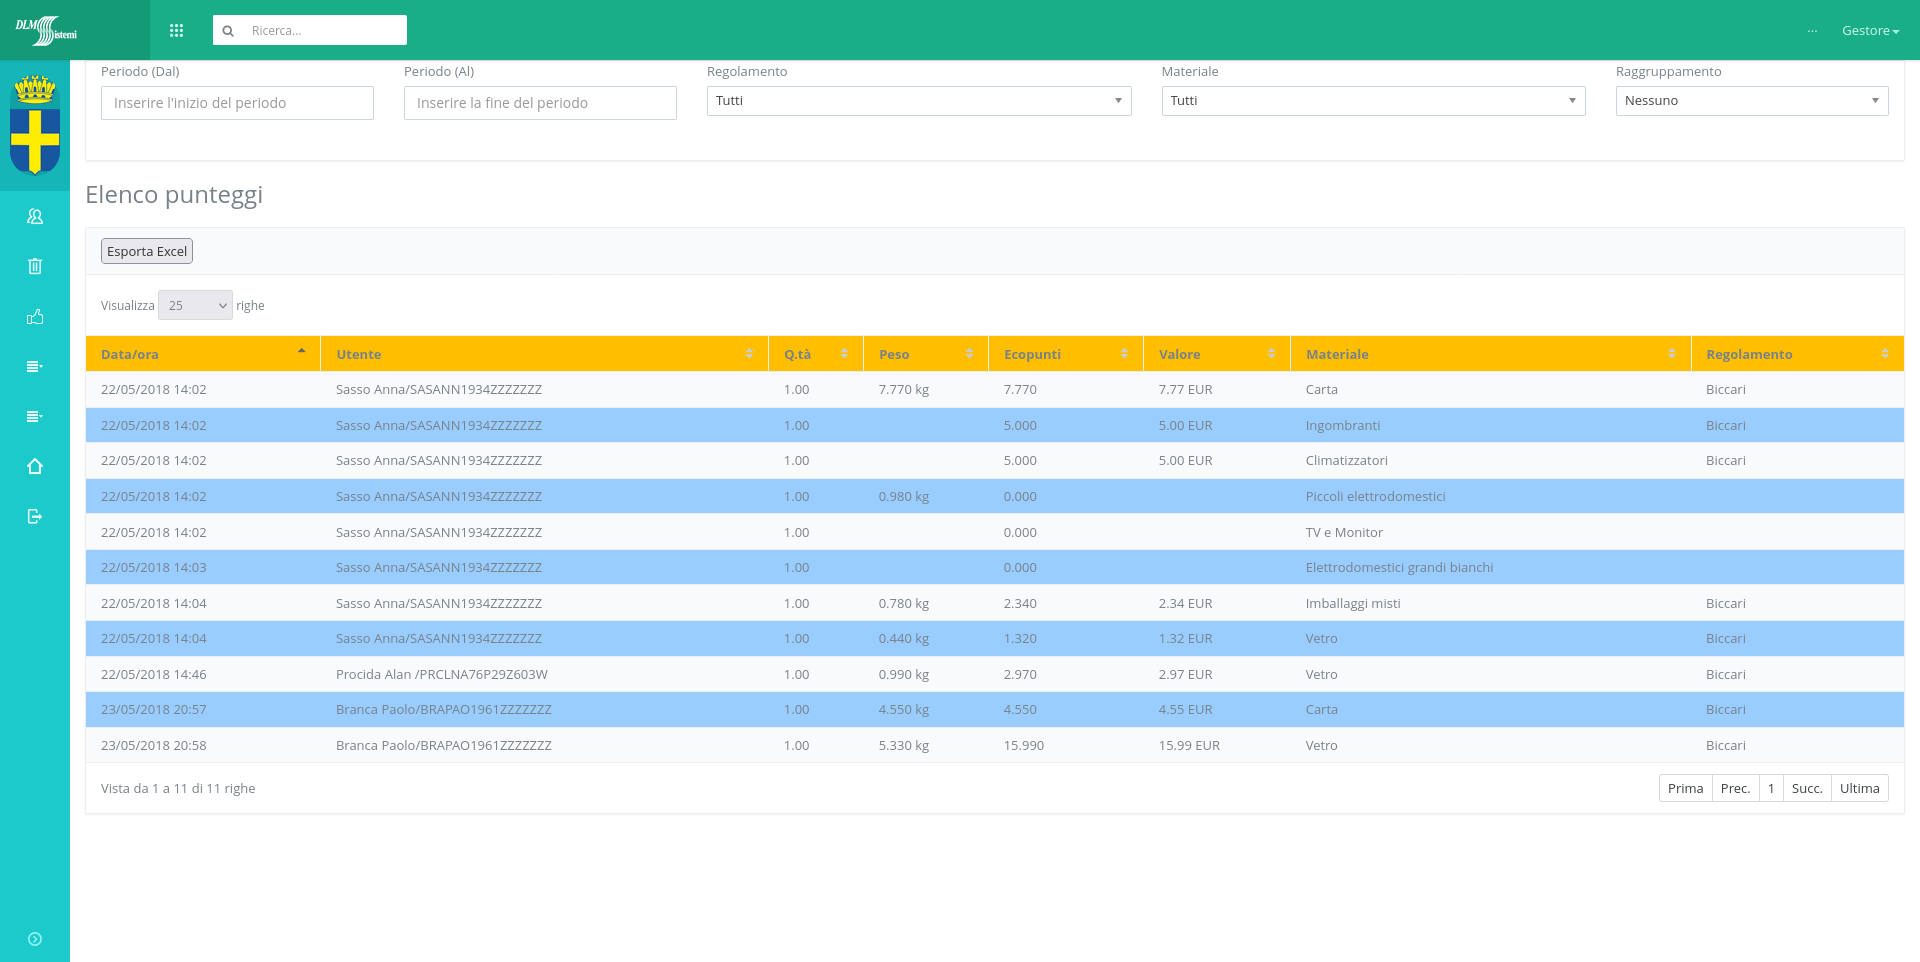Open the users icon in sidebar
The image size is (1920, 962).
[35, 216]
